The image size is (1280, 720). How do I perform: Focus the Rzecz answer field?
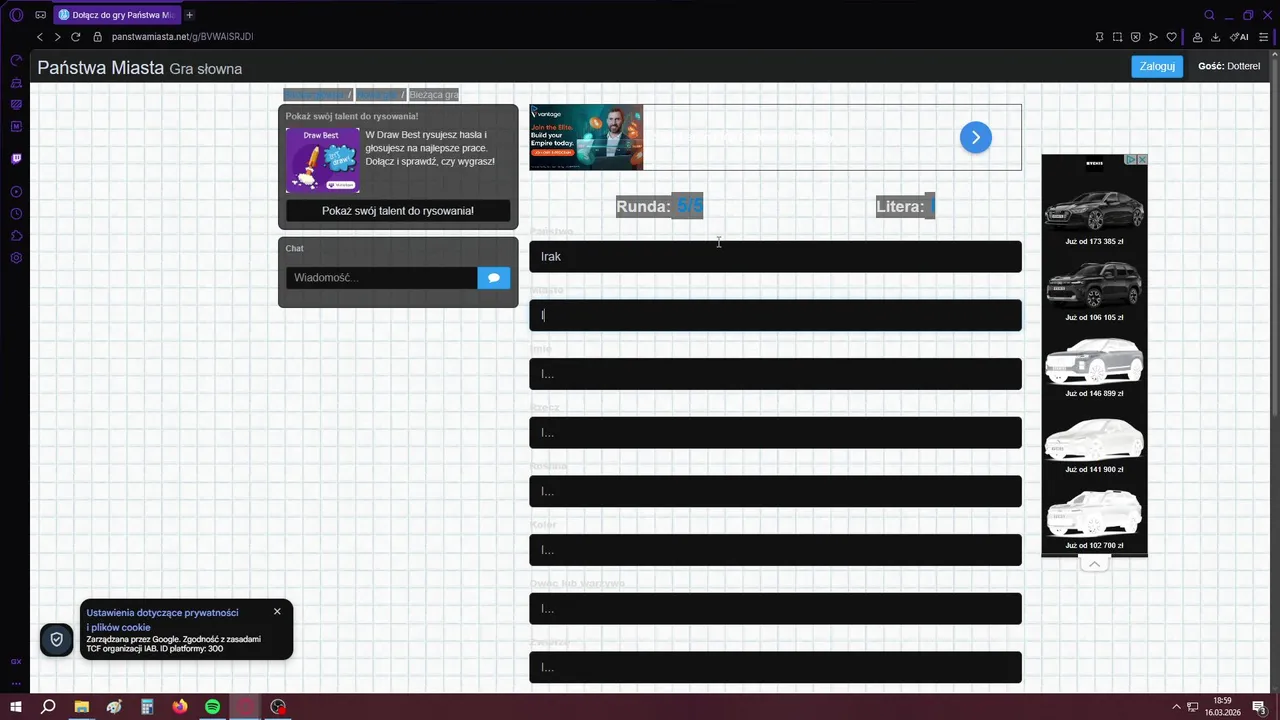[775, 432]
